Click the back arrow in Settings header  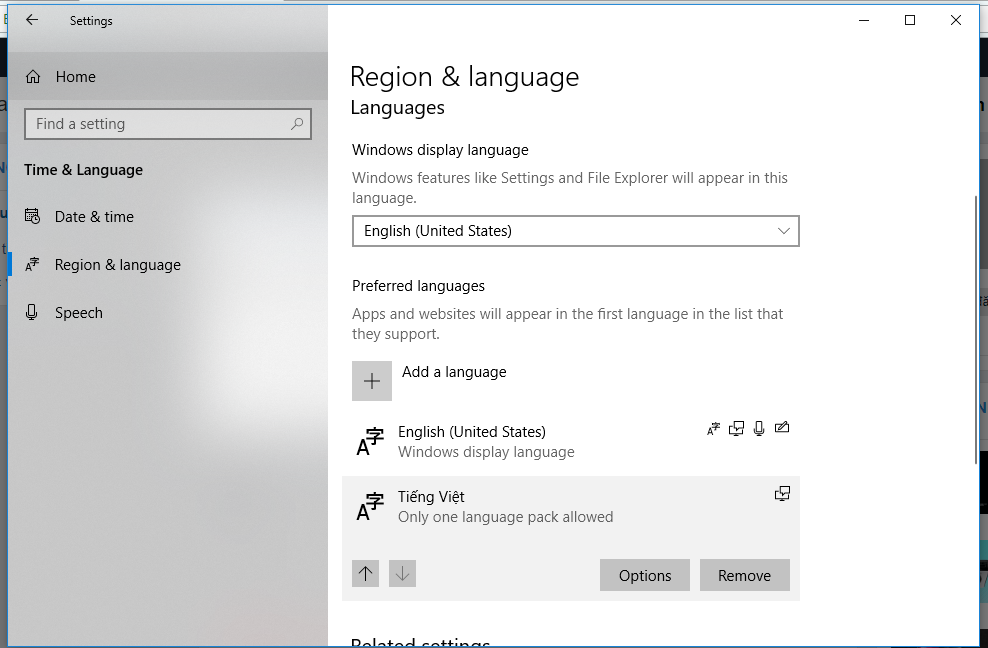[x=32, y=20]
